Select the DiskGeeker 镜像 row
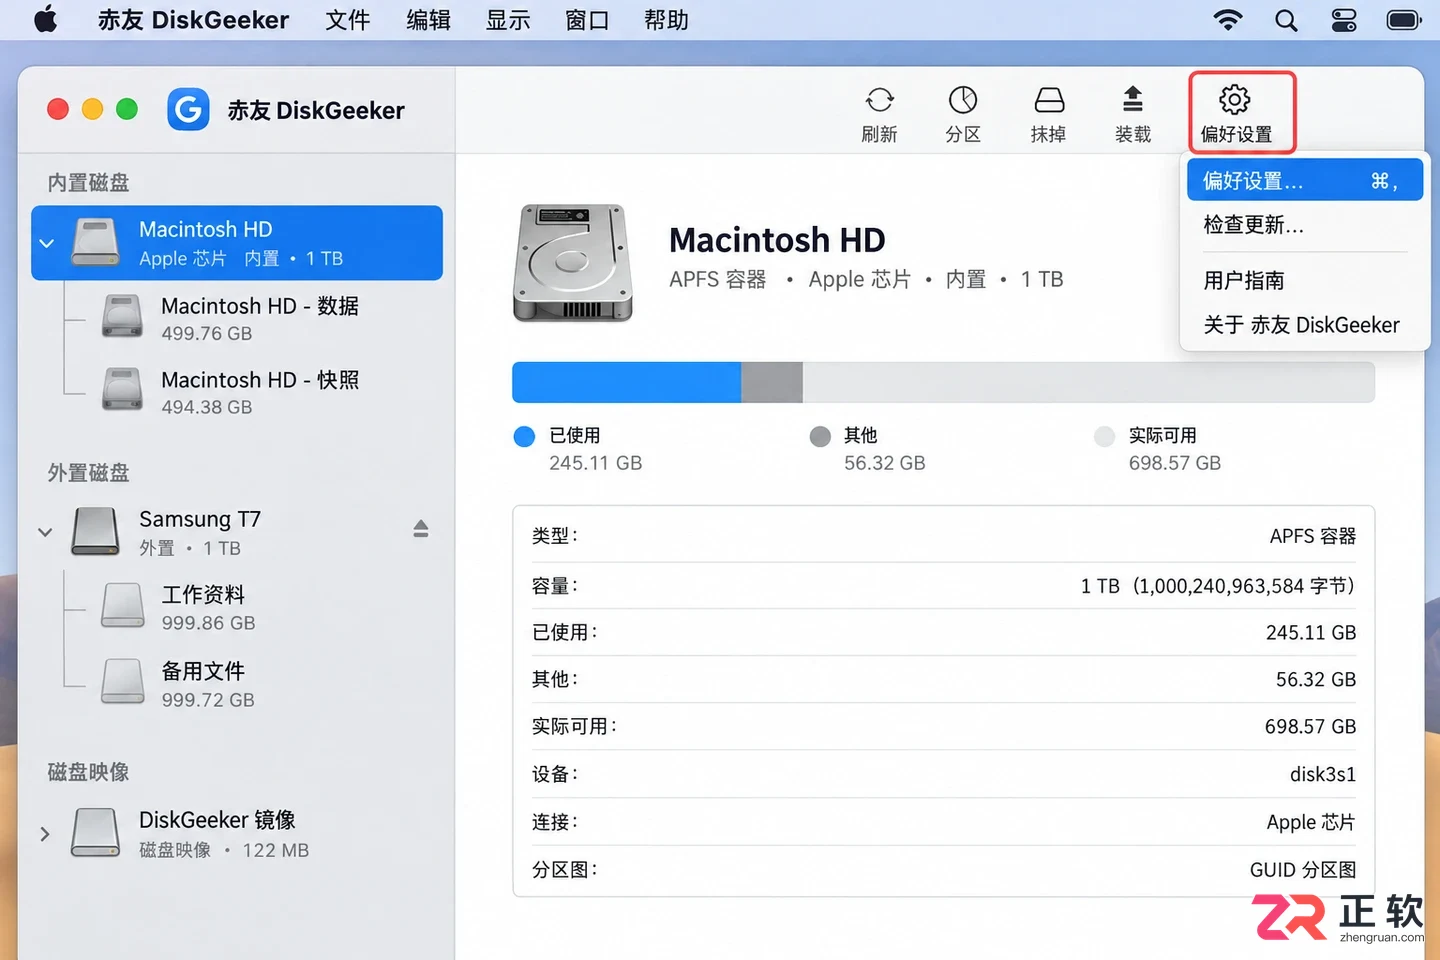Screen dimensions: 1440x960 237,834
